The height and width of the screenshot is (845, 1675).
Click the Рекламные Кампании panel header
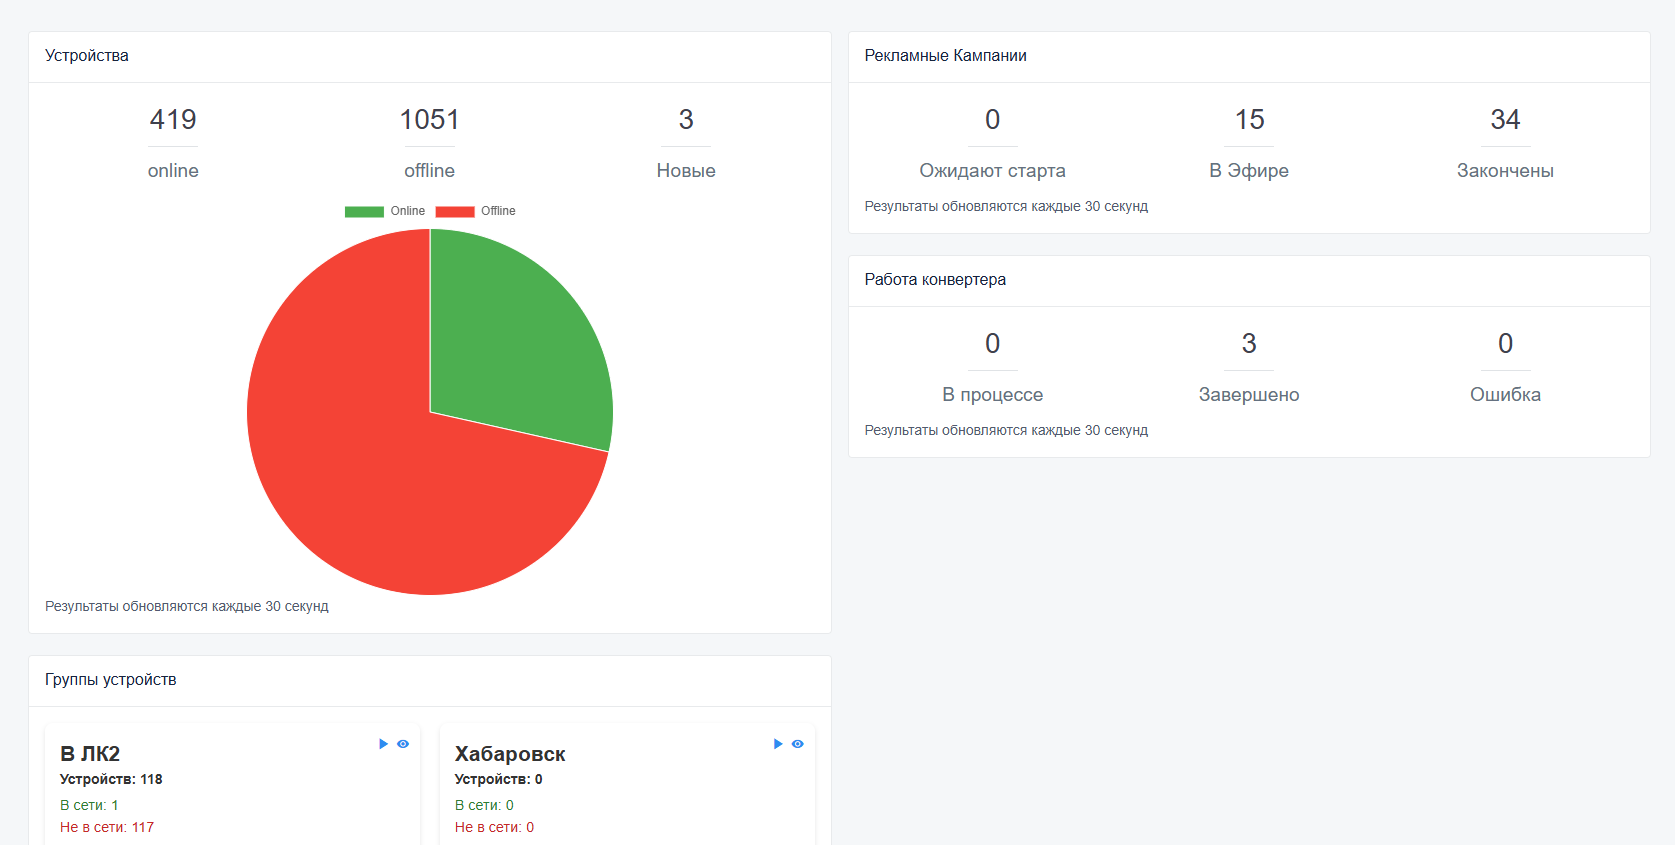[x=1249, y=57]
